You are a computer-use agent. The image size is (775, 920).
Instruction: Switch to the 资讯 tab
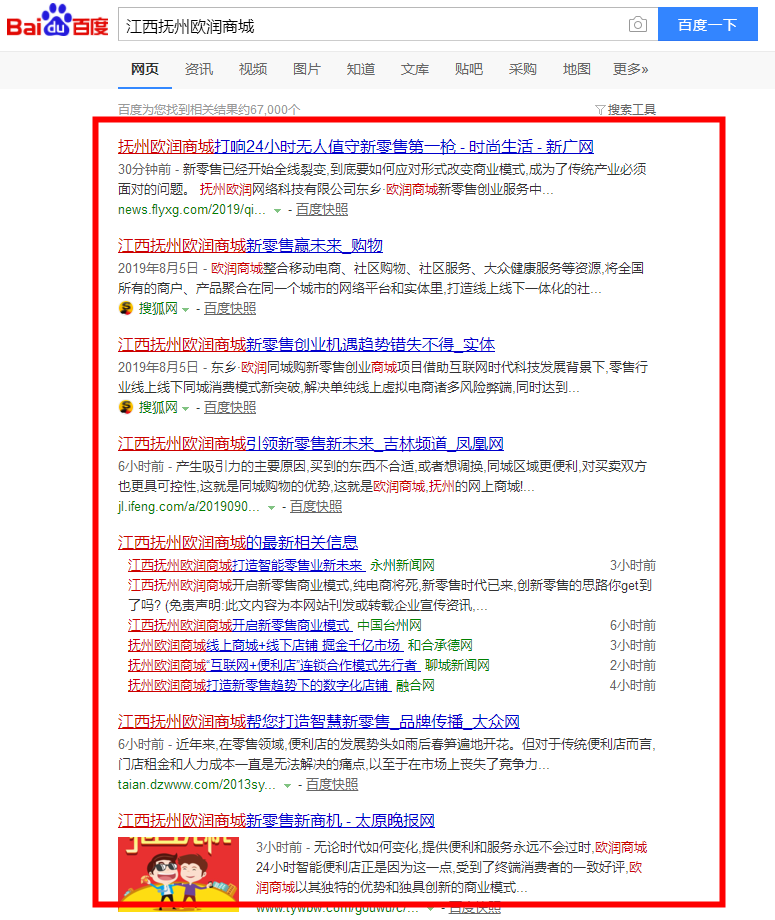click(x=198, y=69)
